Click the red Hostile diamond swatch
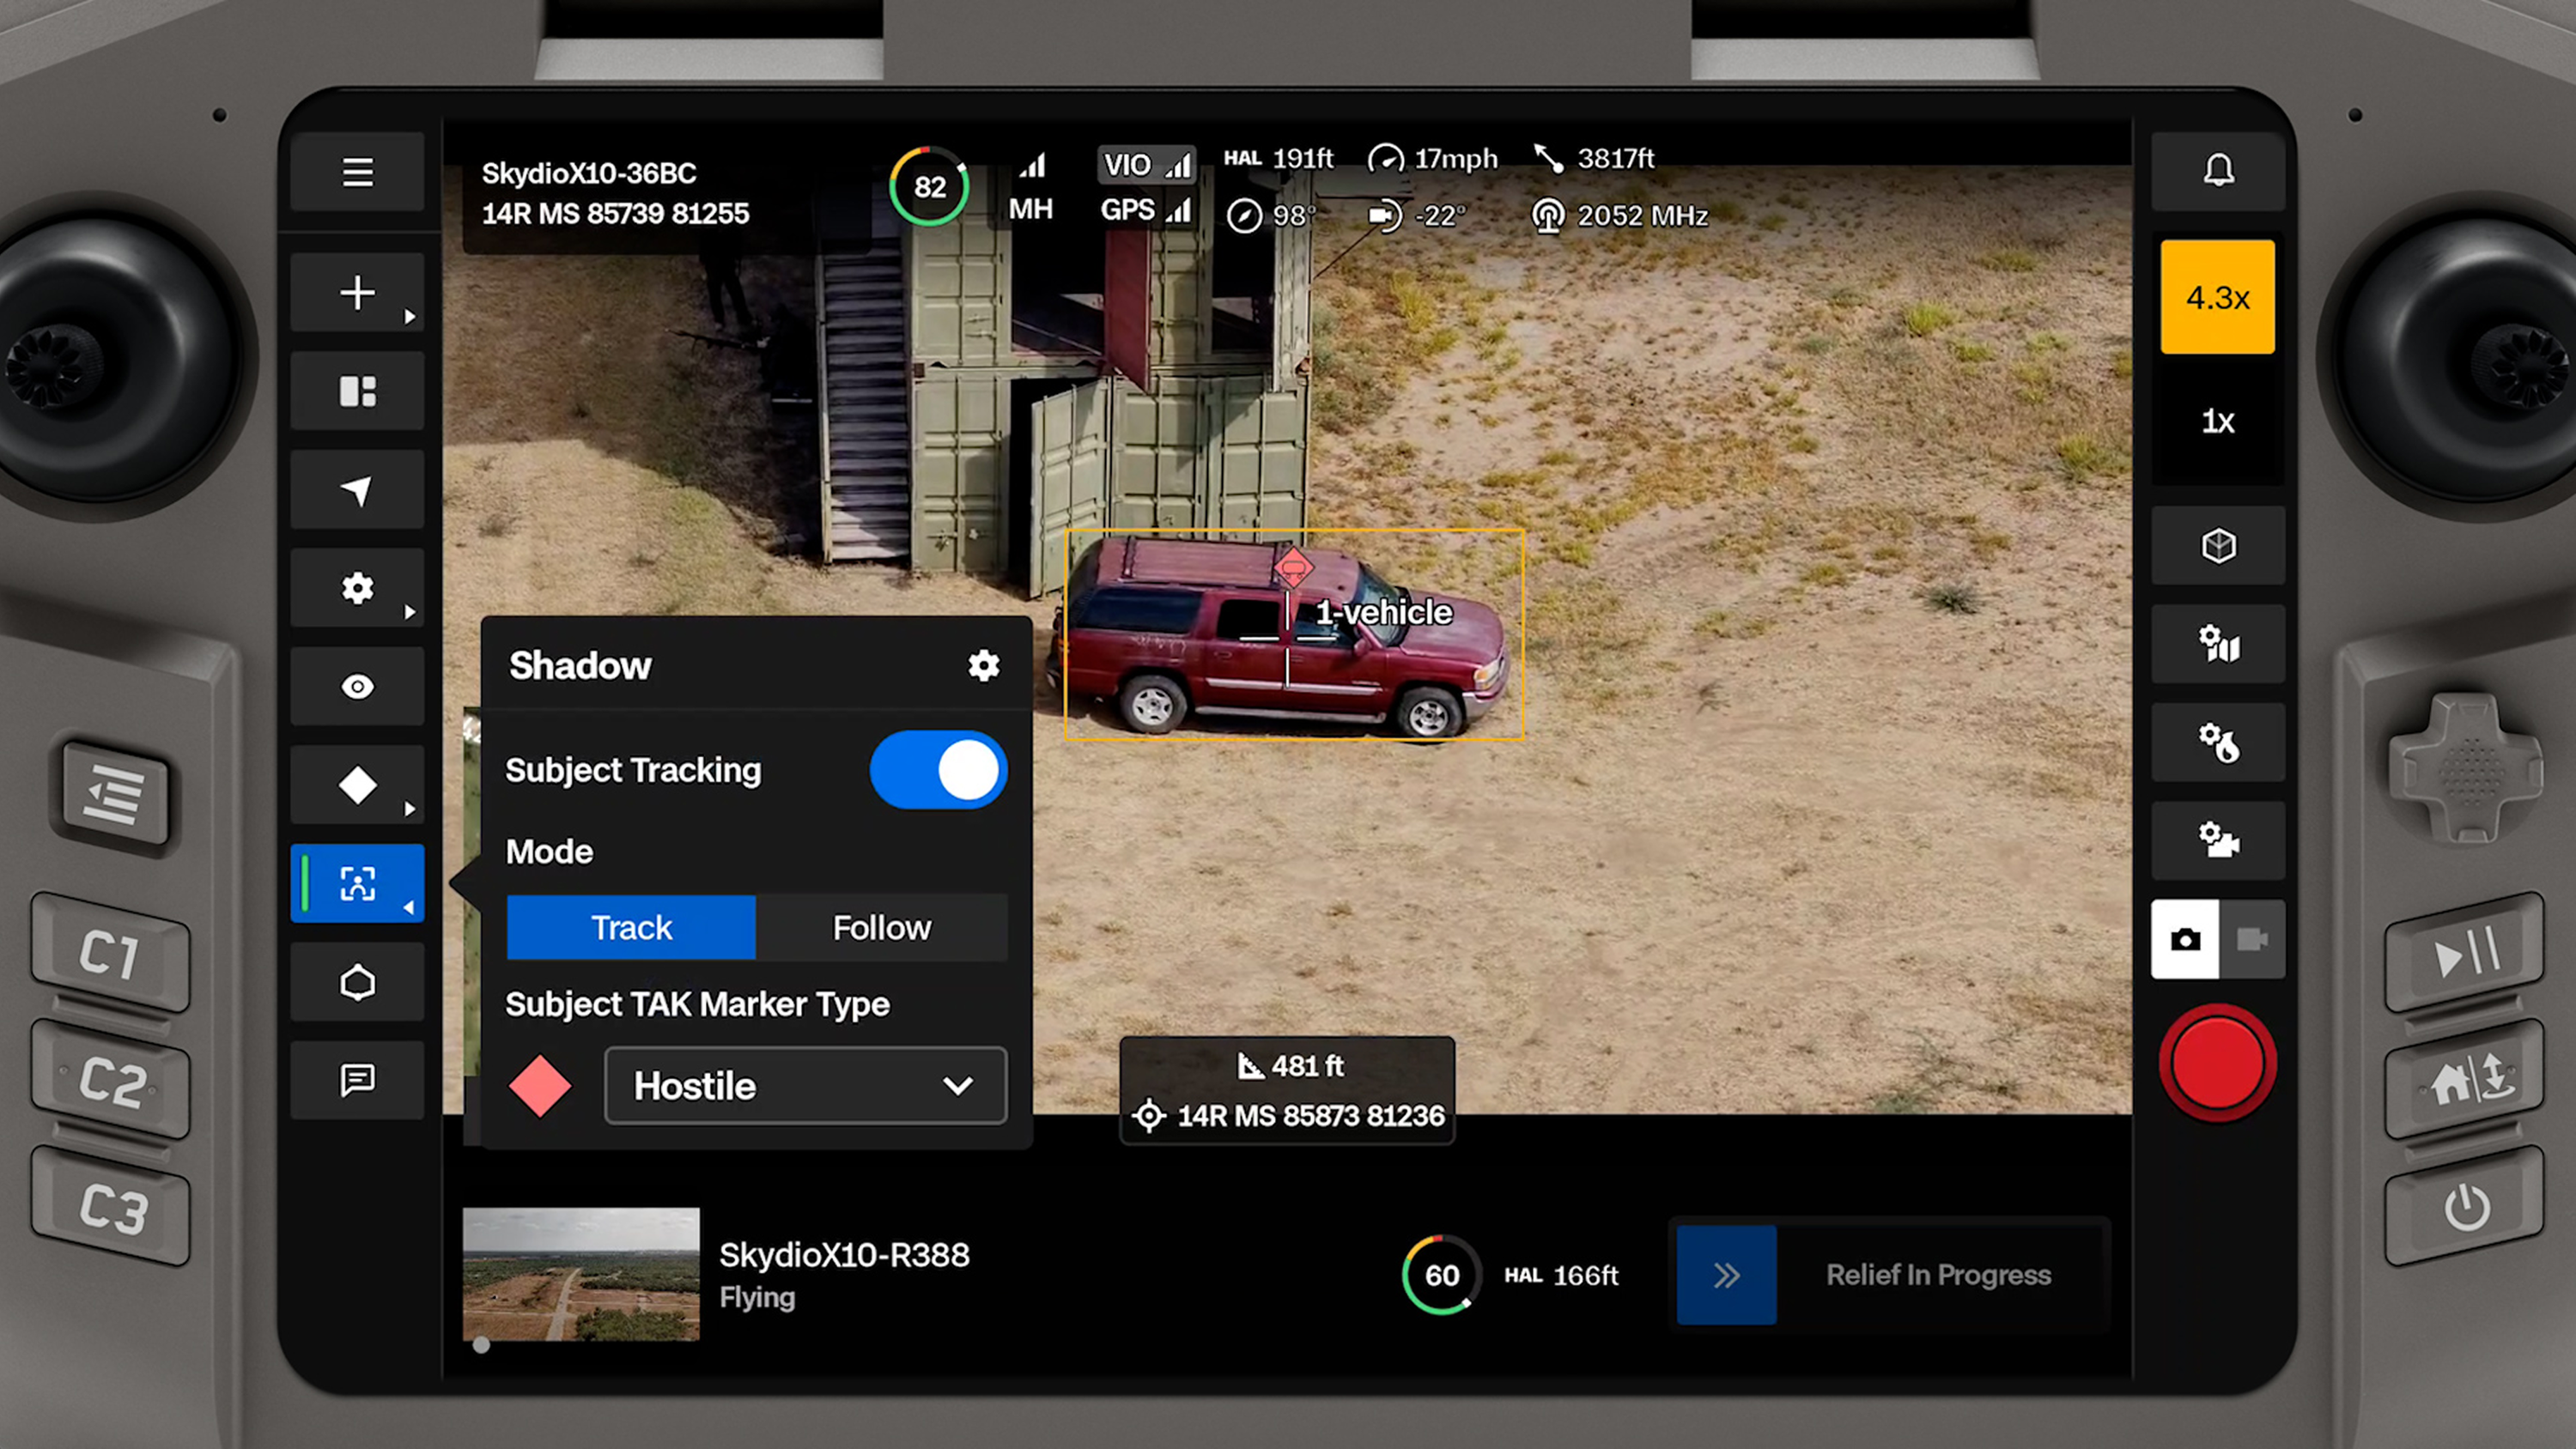 pos(540,1086)
